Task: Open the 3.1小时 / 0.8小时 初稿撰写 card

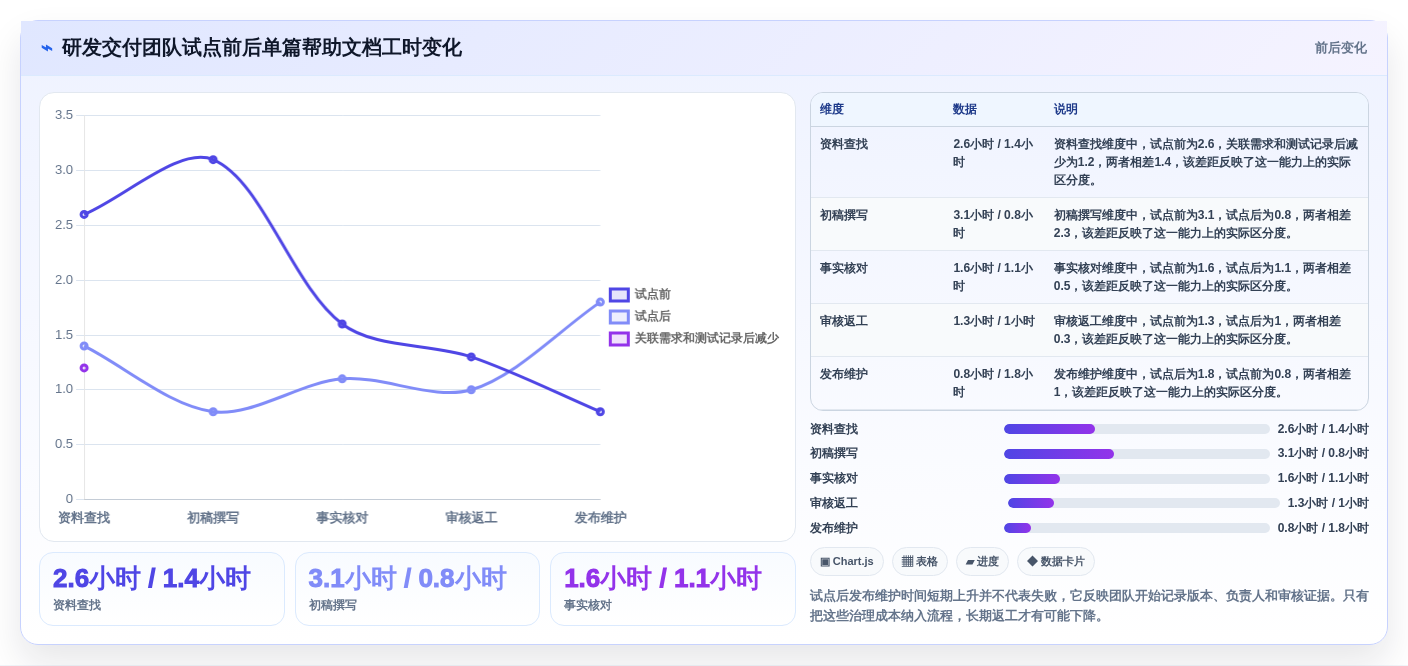Action: pyautogui.click(x=417, y=589)
